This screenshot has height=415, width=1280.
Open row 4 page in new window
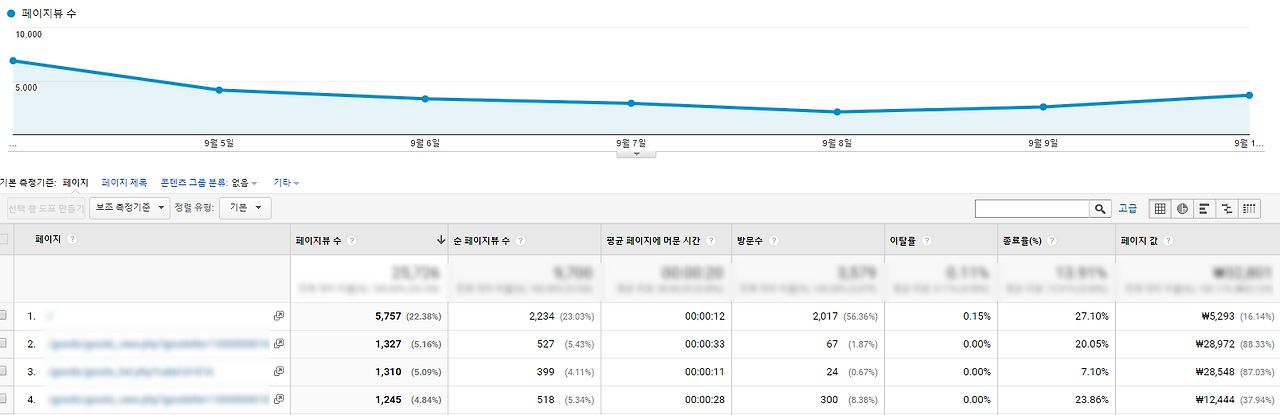(x=279, y=400)
